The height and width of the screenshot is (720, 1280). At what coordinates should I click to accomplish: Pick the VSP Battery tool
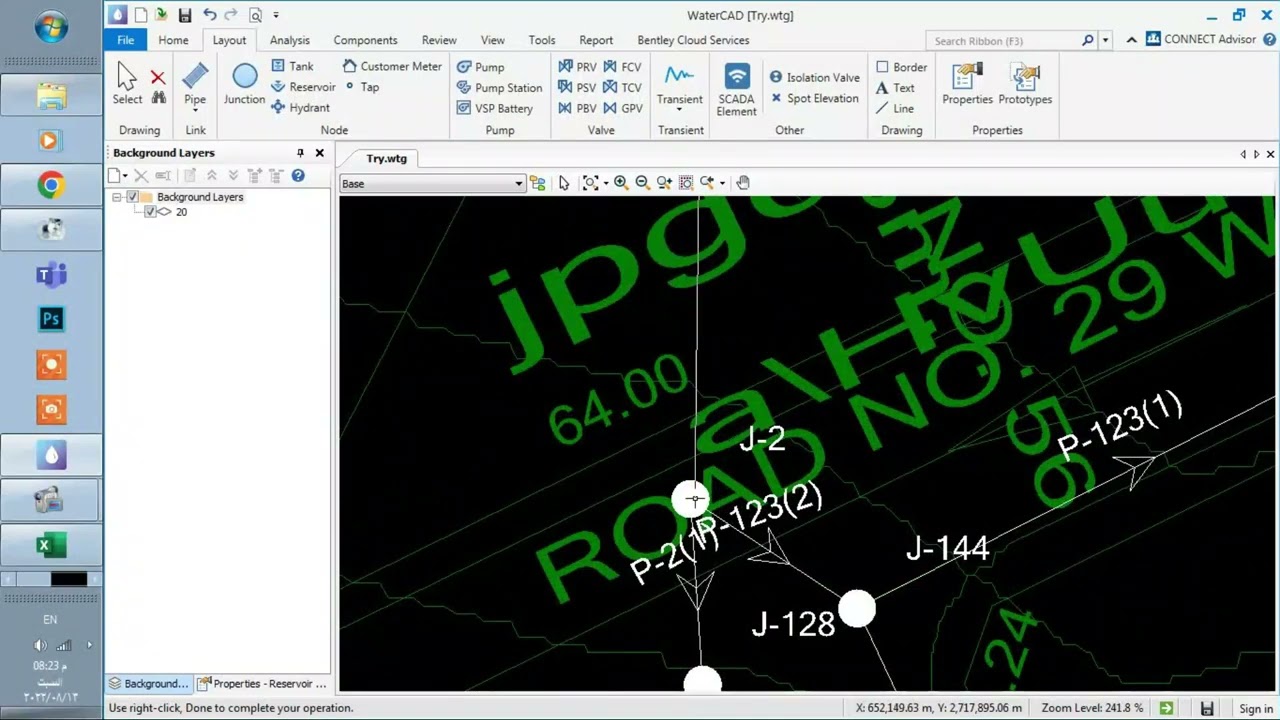pos(495,108)
